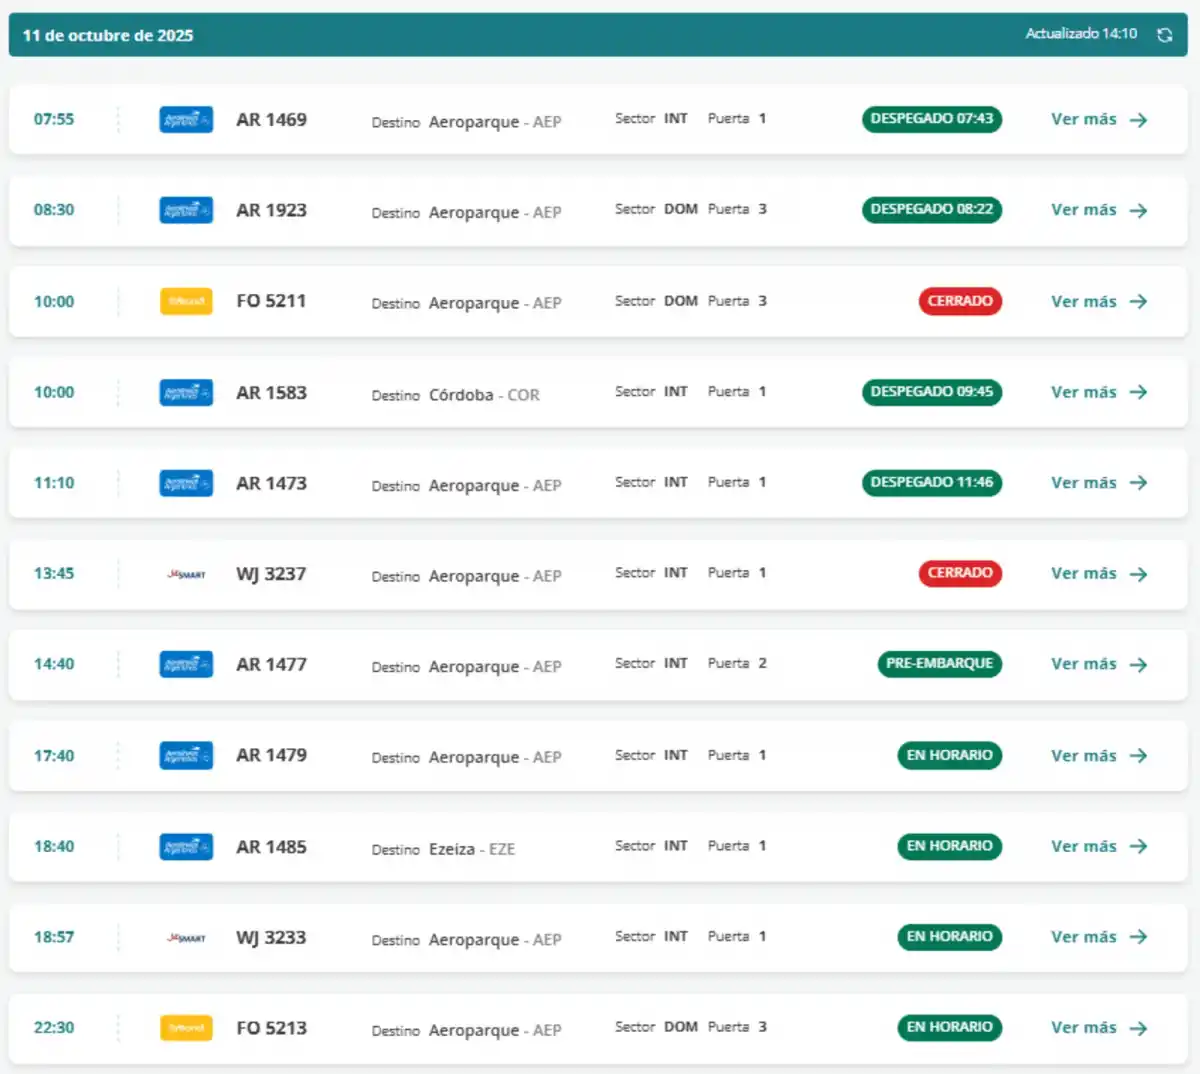This screenshot has height=1074, width=1200.
Task: Open Ver más for flight FO 5213
Action: pos(1099,1028)
